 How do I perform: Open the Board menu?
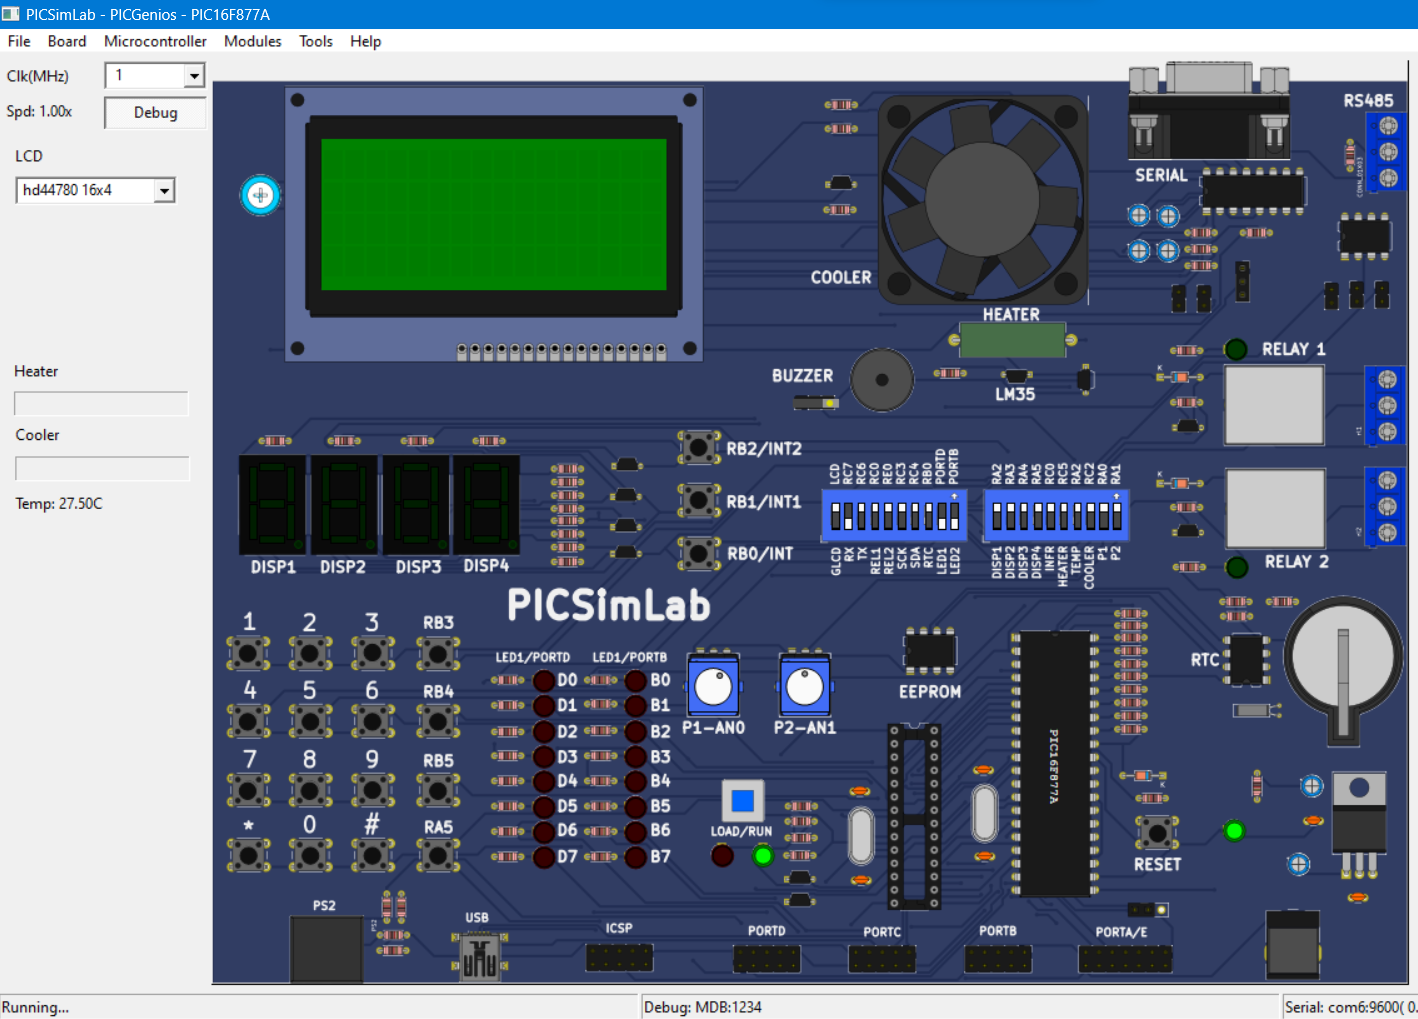point(67,41)
